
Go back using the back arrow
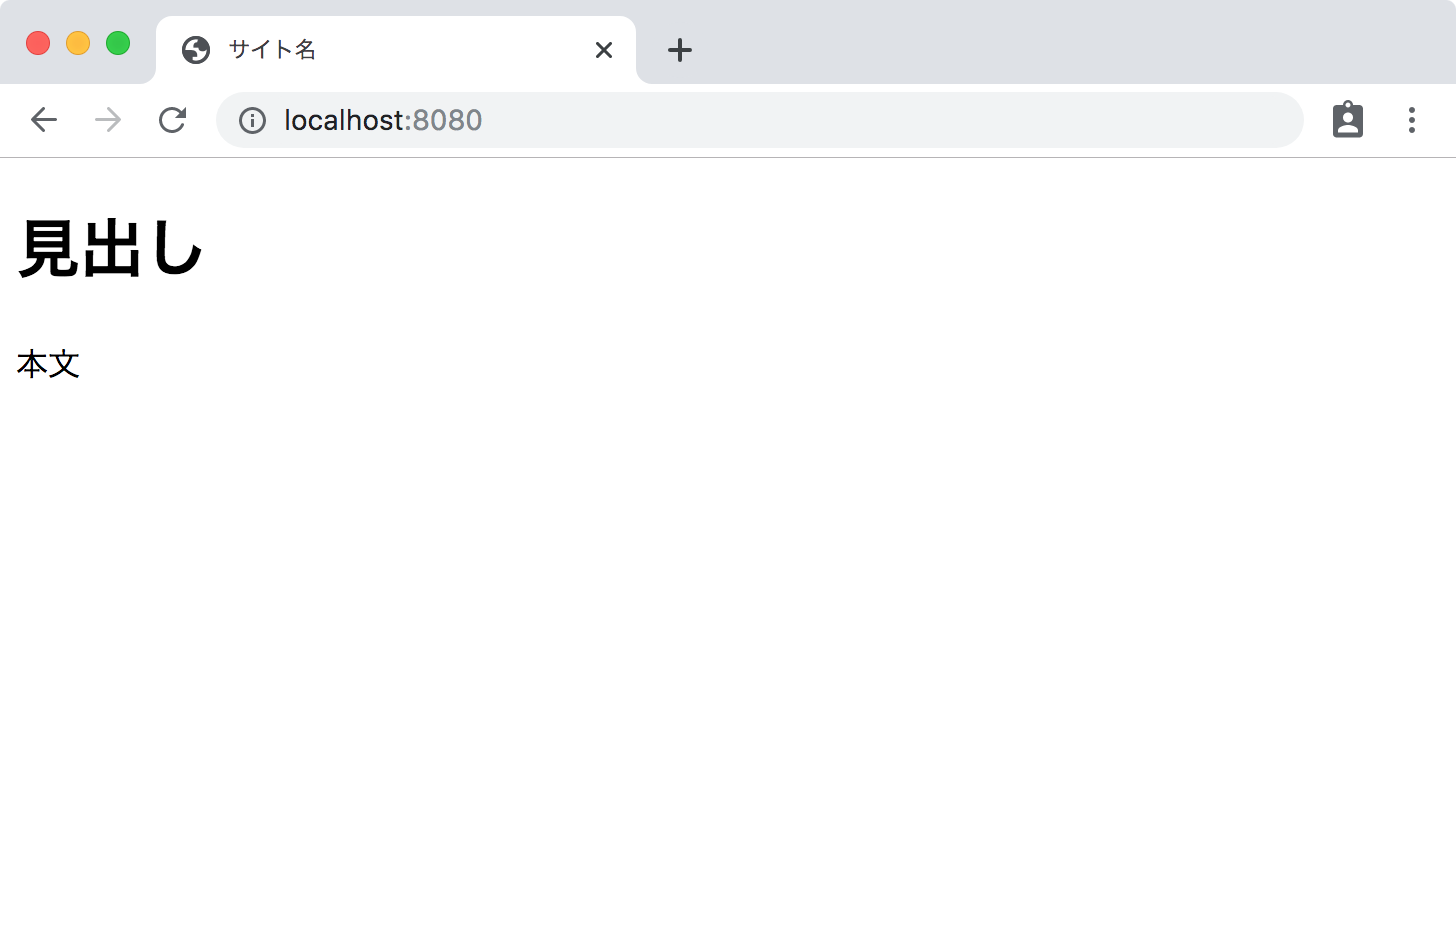(44, 120)
